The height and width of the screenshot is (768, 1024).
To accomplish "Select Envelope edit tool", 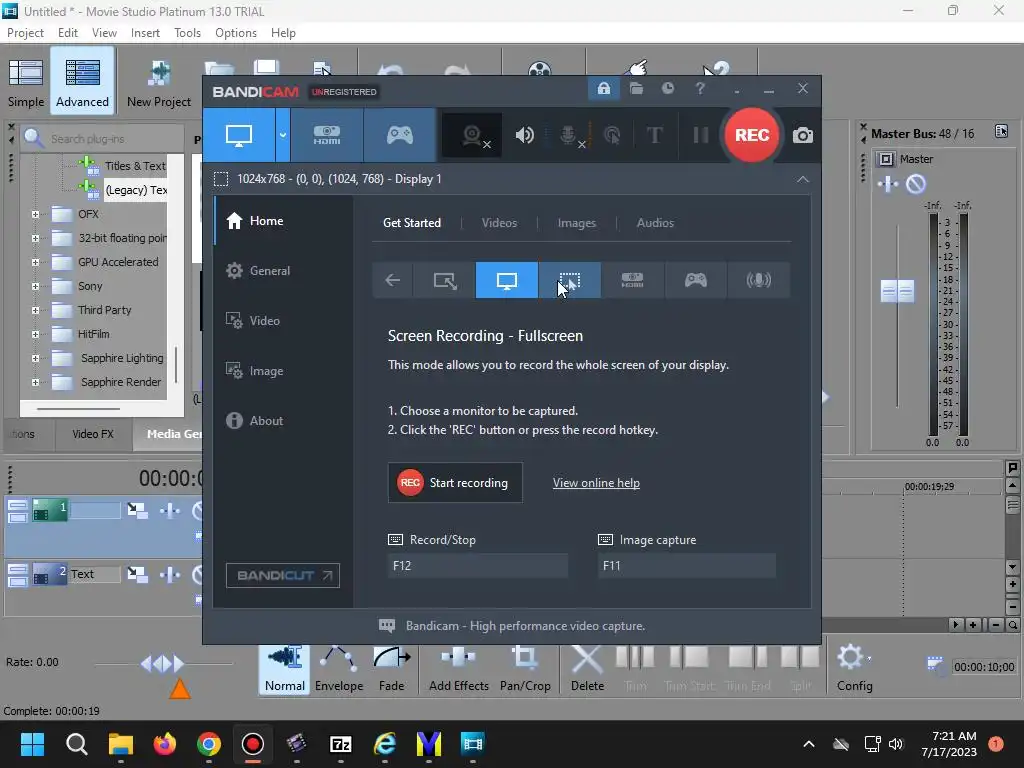I will (x=339, y=669).
